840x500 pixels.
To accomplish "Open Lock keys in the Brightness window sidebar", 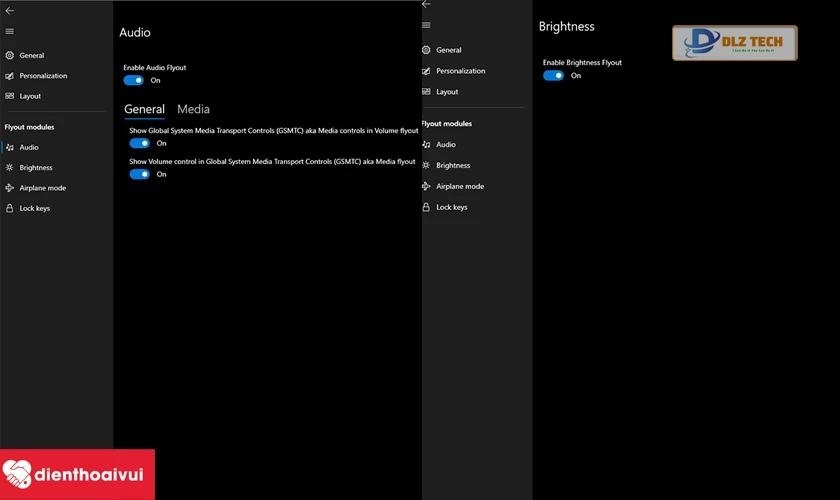I will coord(451,207).
